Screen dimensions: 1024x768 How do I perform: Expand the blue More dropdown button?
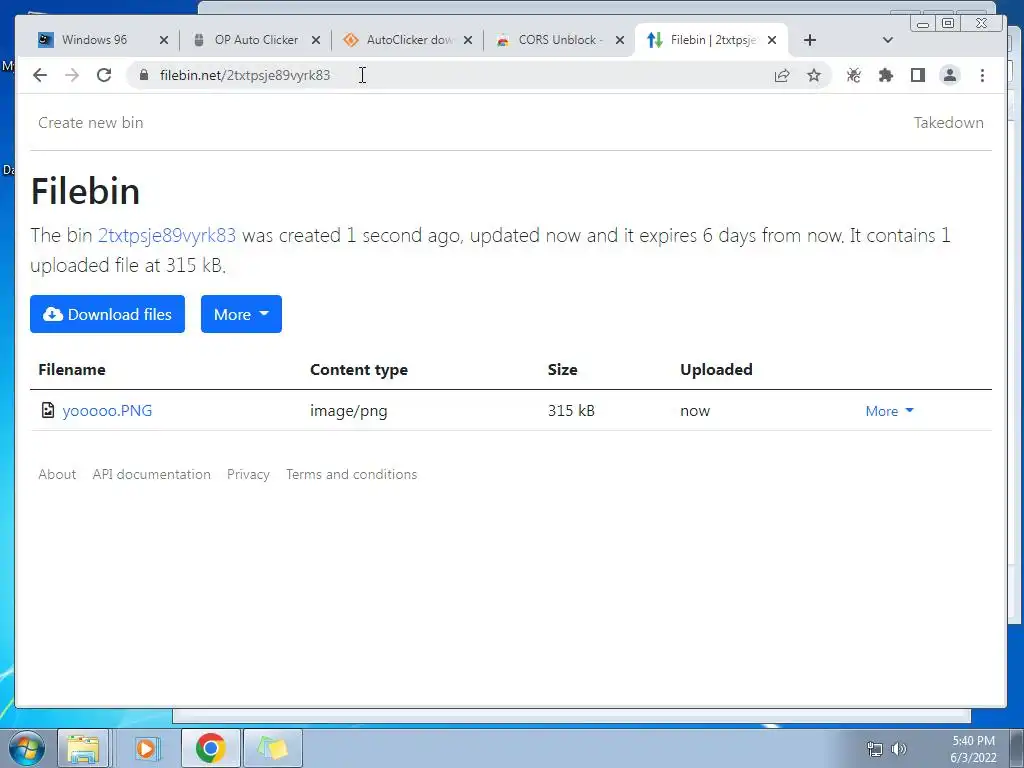(x=241, y=314)
